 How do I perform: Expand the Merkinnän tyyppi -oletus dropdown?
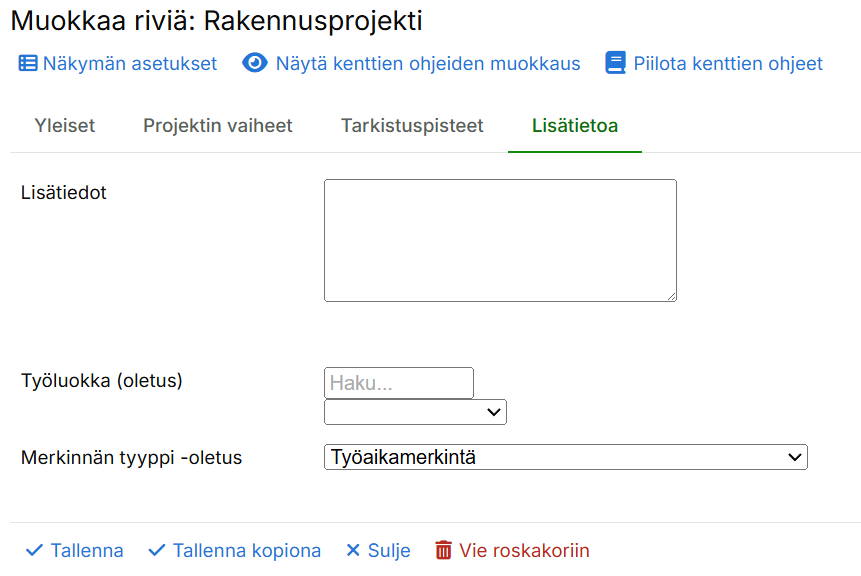click(565, 457)
